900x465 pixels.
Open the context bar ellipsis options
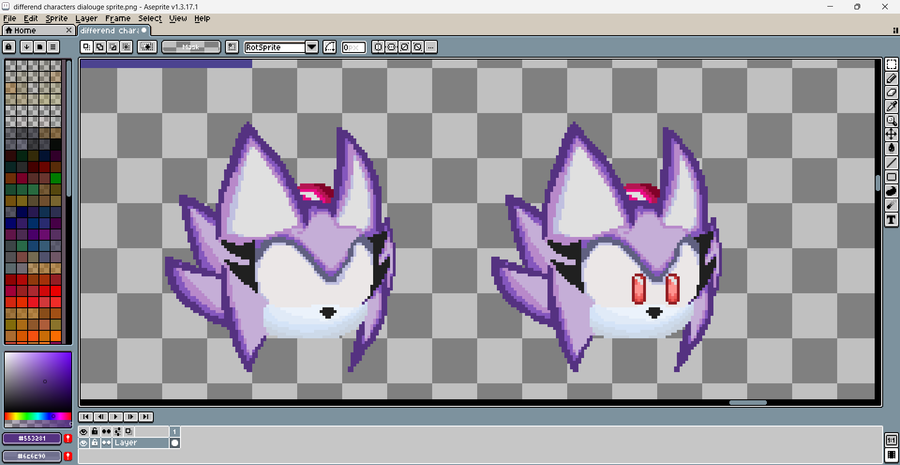click(431, 47)
